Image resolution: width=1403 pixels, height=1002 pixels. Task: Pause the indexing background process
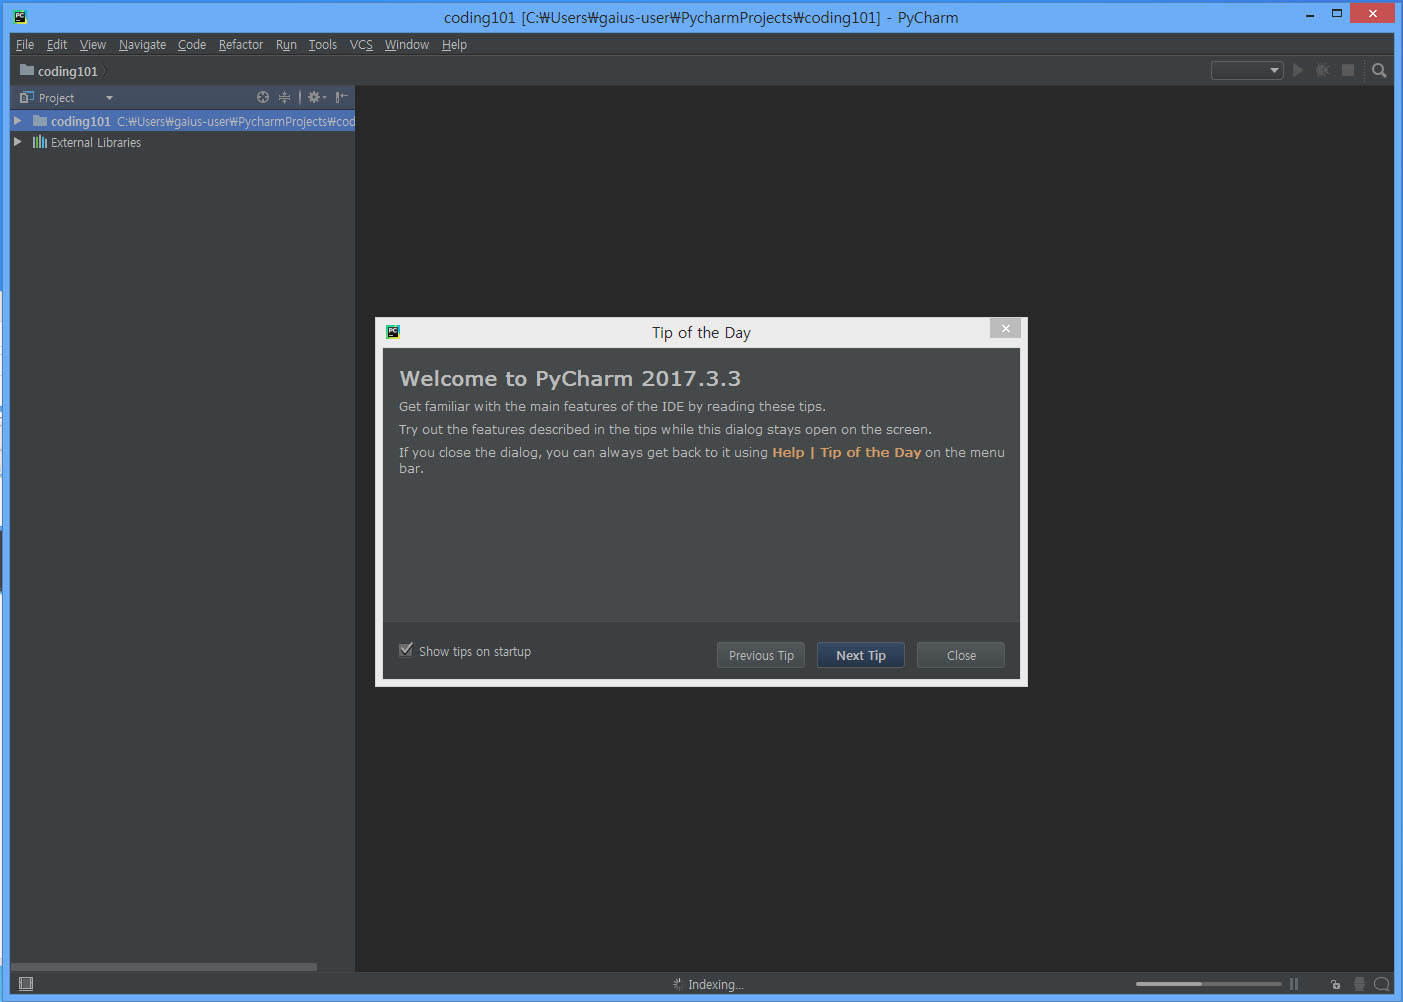1294,984
